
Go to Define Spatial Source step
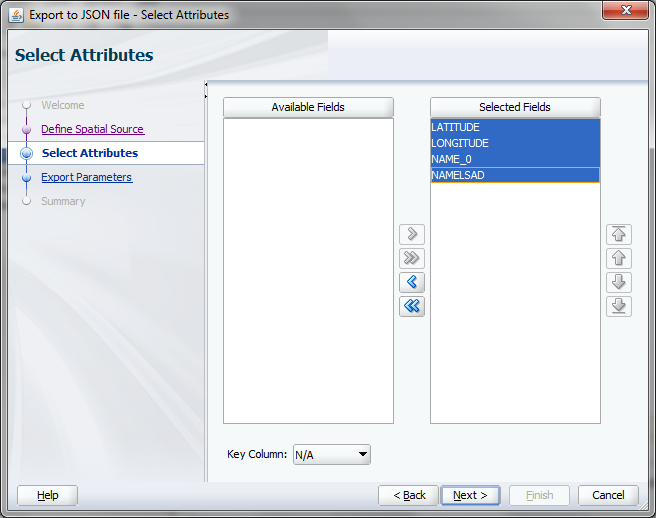(x=92, y=129)
